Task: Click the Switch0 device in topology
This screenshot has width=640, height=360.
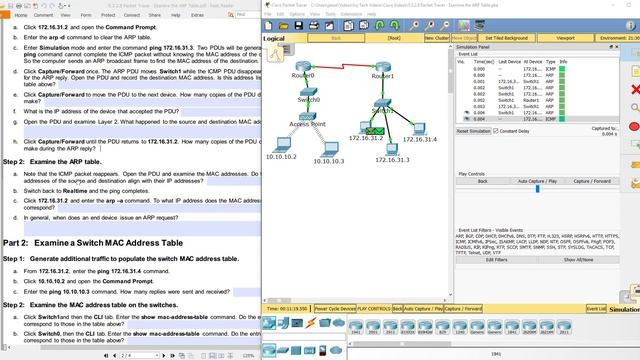Action: point(309,92)
